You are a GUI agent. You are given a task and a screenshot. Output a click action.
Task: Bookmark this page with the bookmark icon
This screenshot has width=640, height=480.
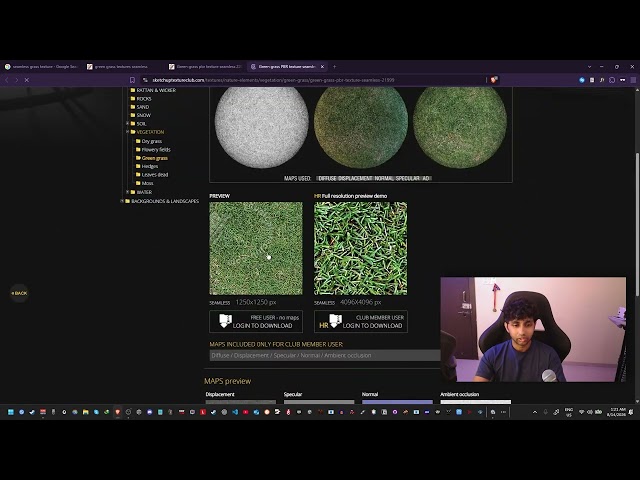132,80
